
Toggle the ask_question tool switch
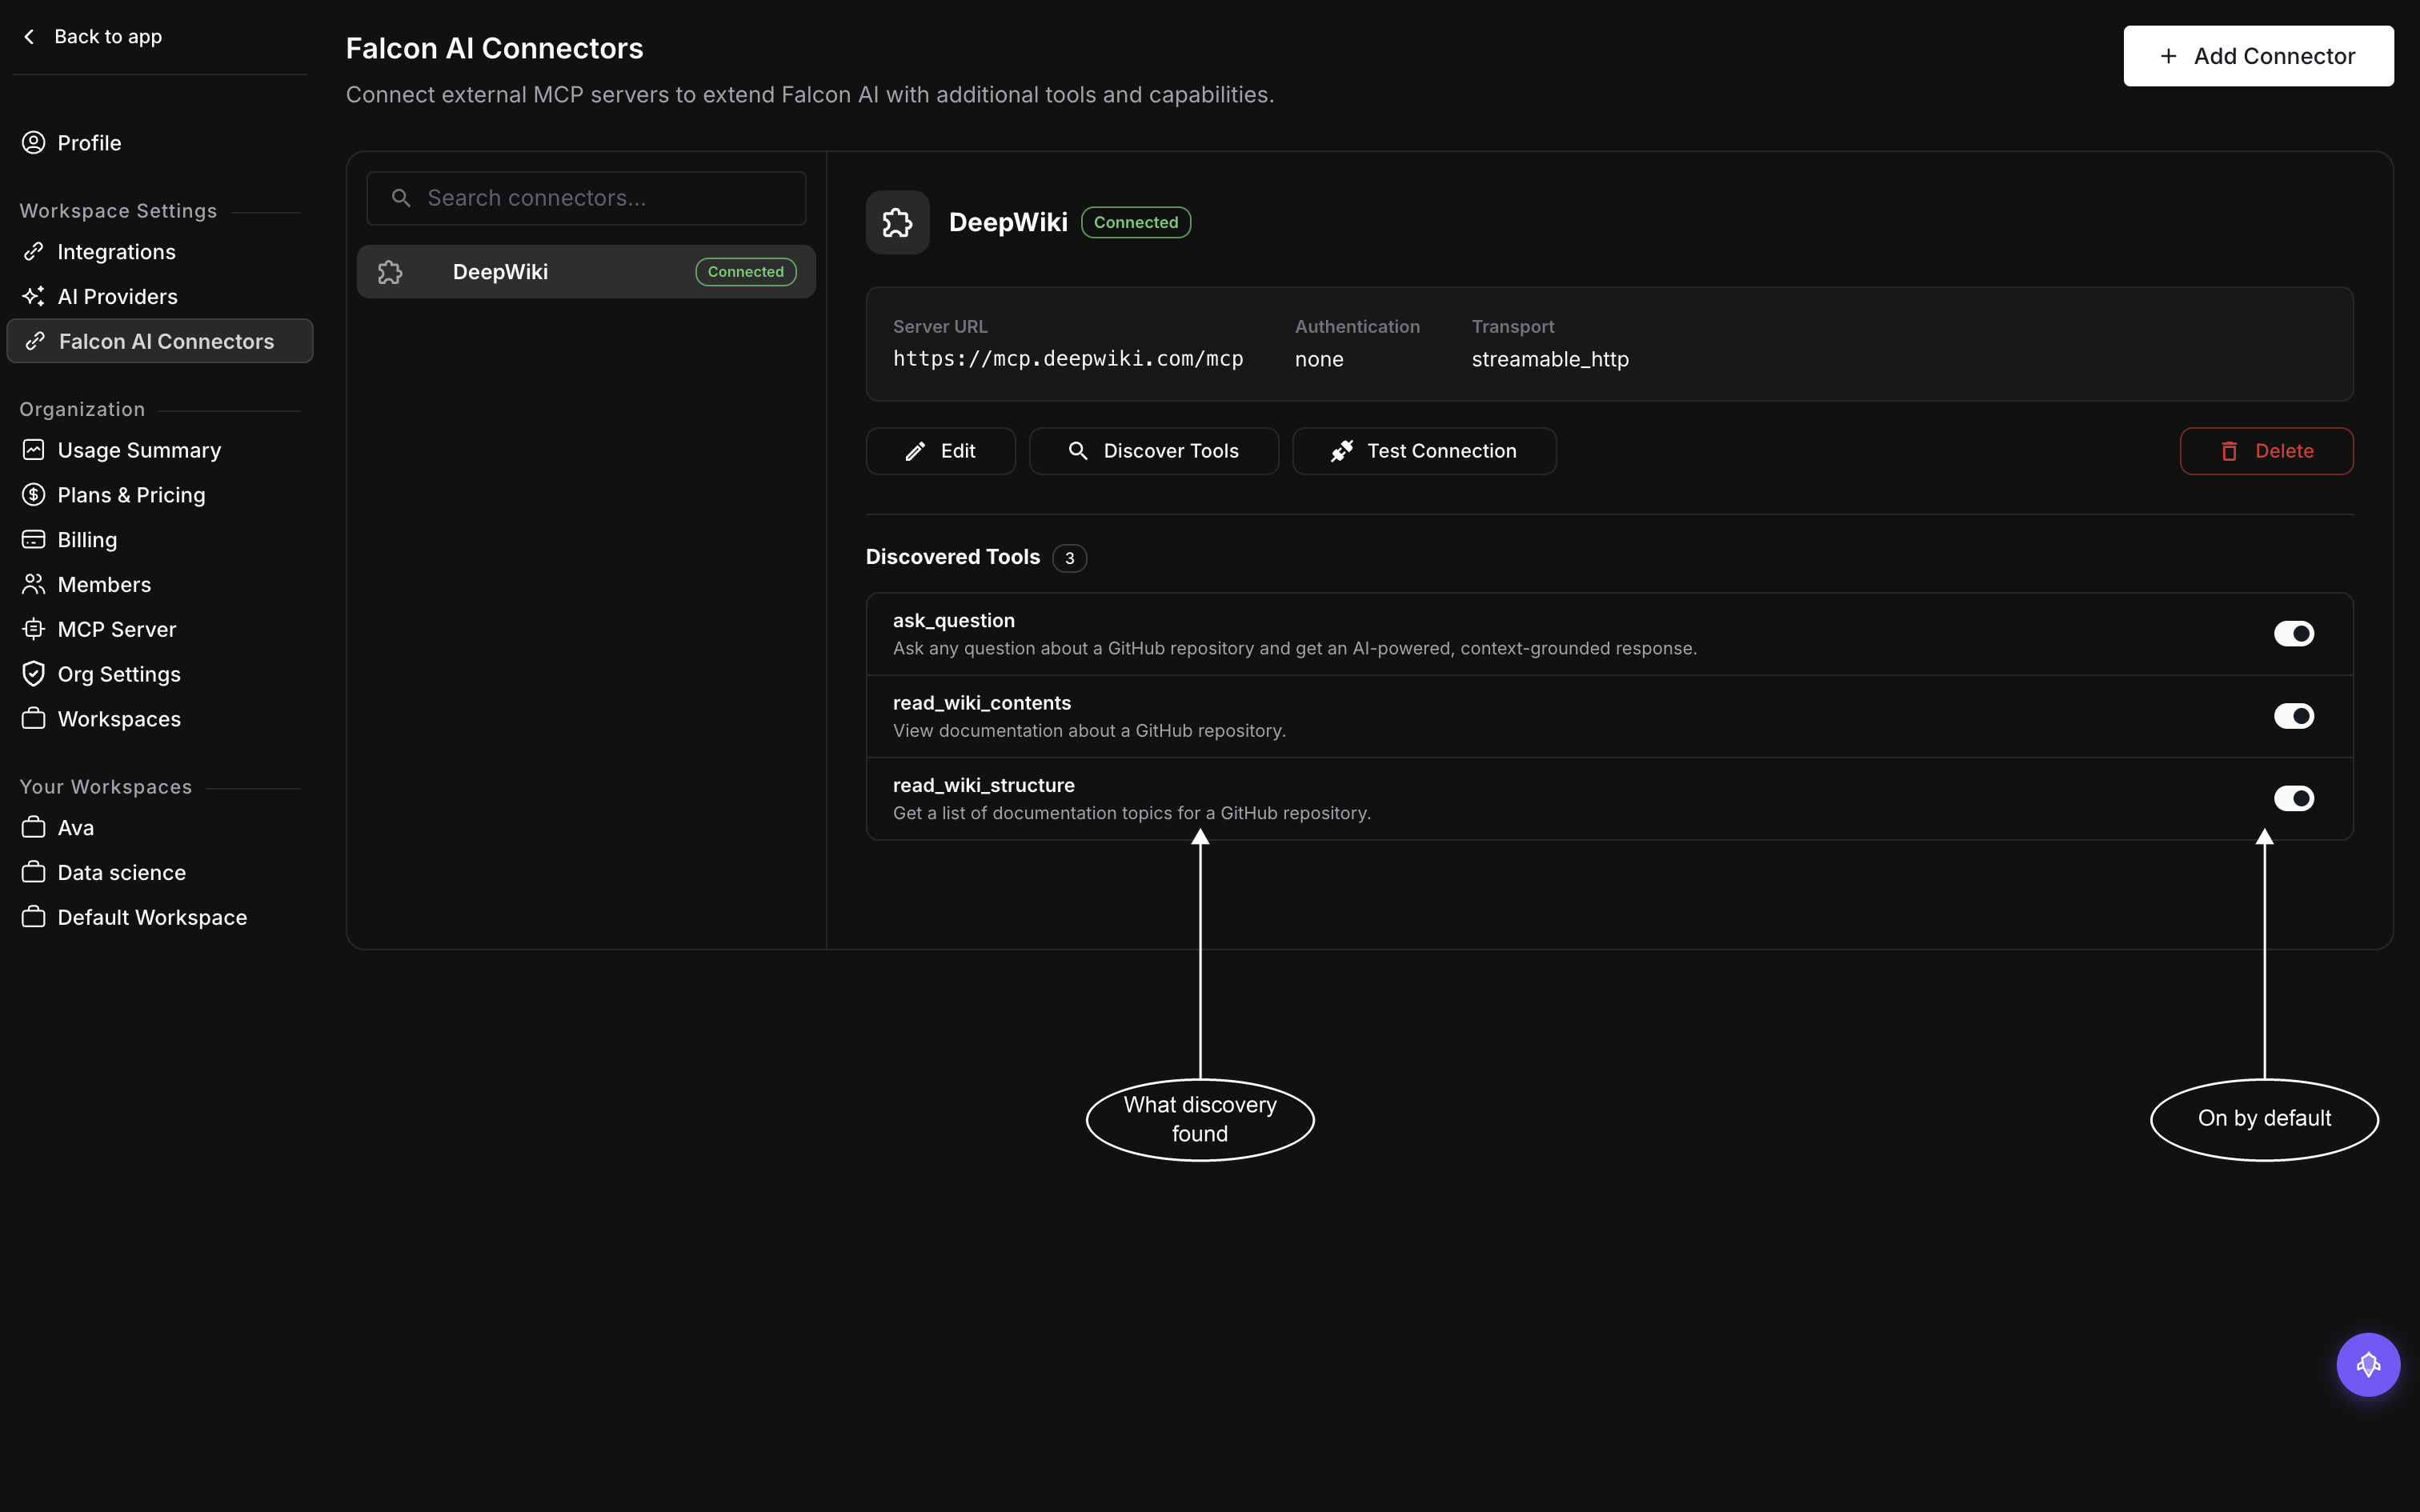pyautogui.click(x=2293, y=634)
